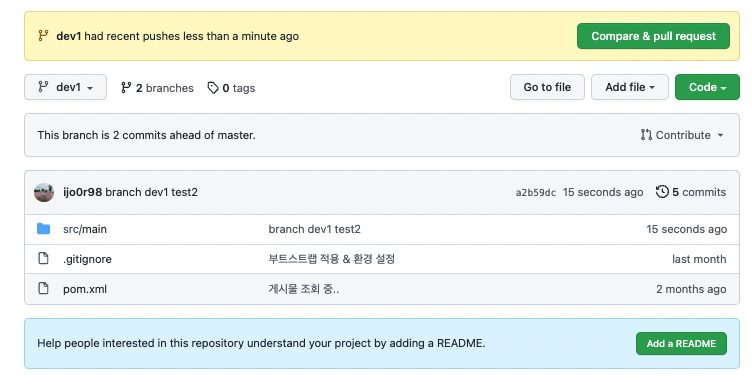The width and height of the screenshot is (752, 392).
Task: Click the Go to file button
Action: (x=547, y=87)
